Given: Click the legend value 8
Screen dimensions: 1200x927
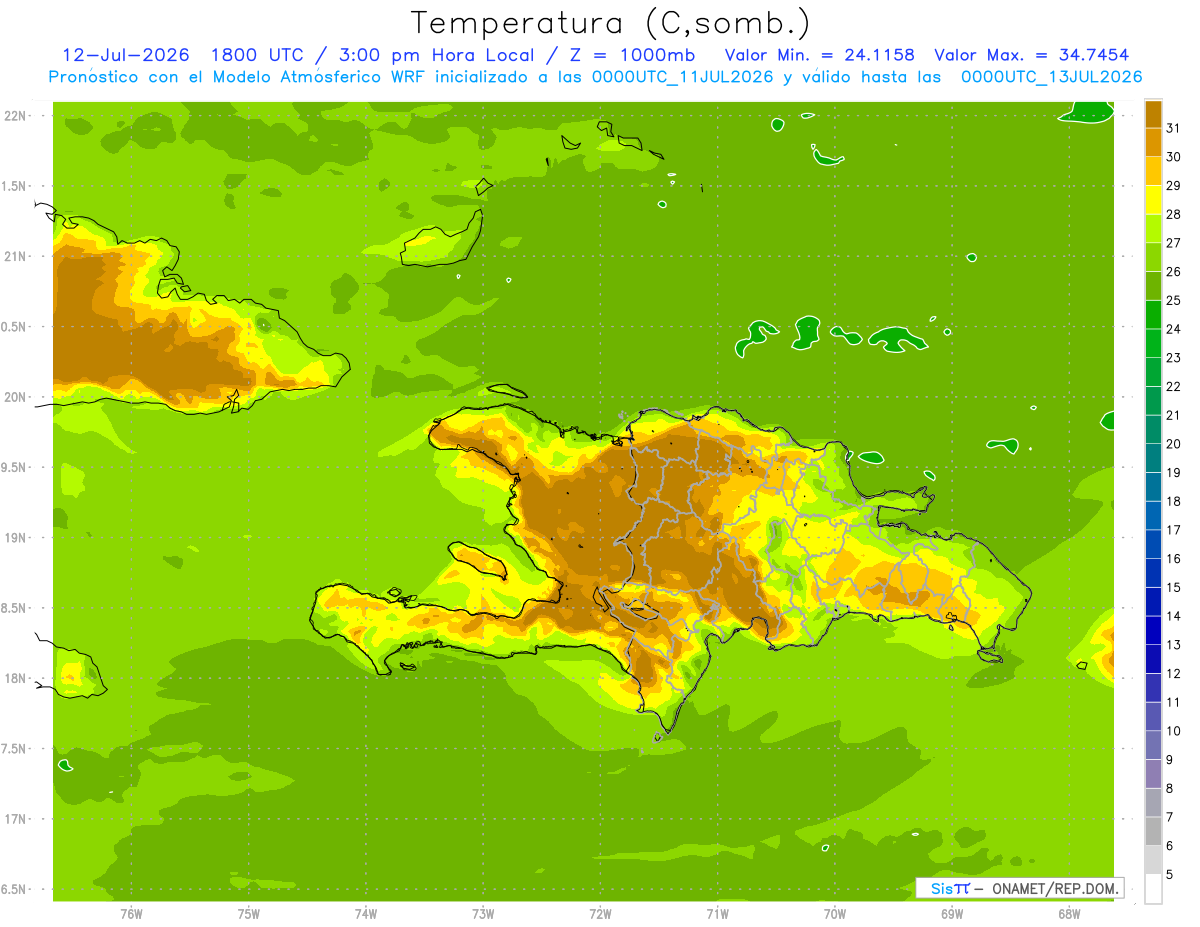Looking at the screenshot, I should (1170, 789).
